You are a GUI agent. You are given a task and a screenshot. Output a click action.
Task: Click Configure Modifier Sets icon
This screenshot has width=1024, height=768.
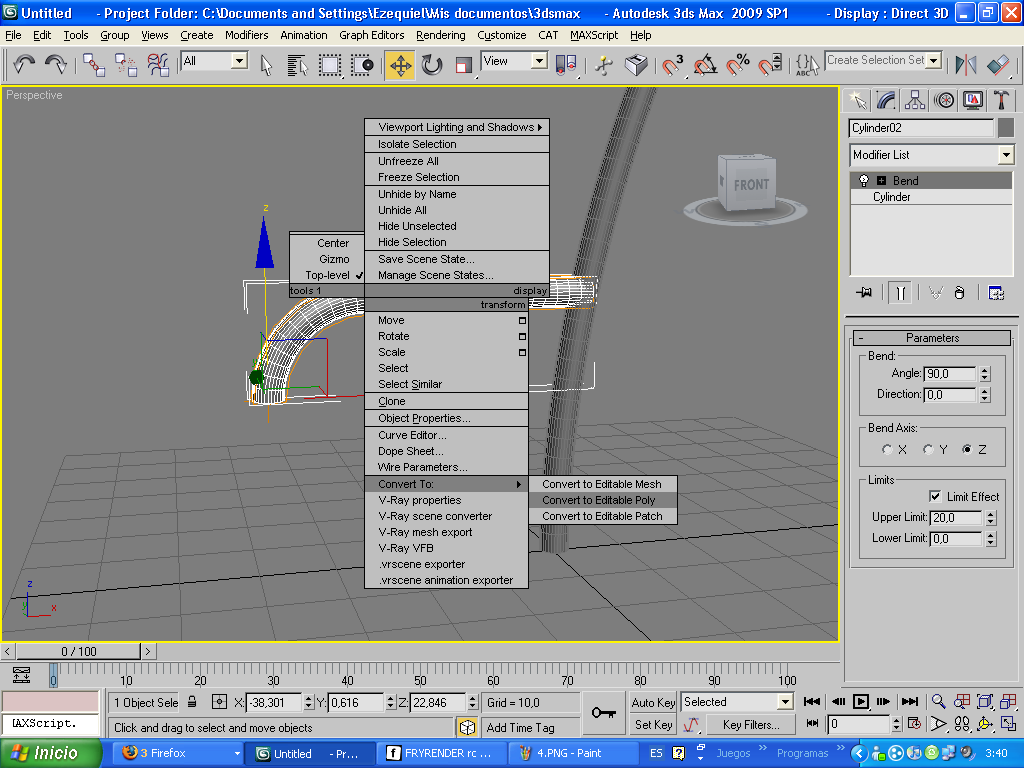point(996,293)
